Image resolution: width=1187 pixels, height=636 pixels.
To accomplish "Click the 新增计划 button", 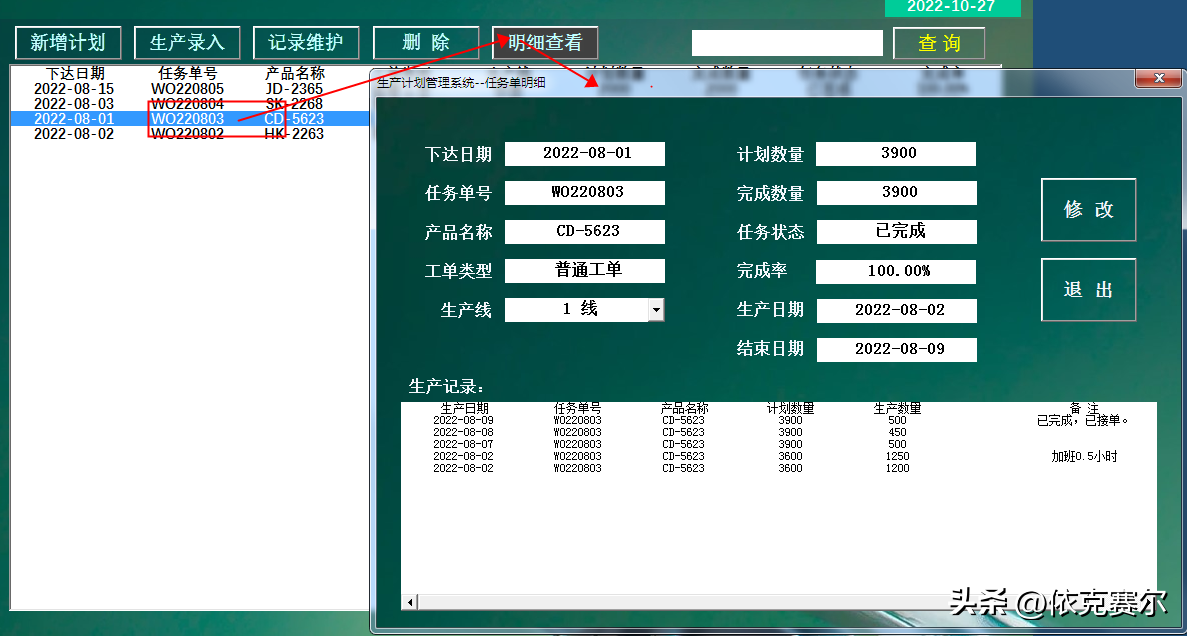I will coord(68,42).
